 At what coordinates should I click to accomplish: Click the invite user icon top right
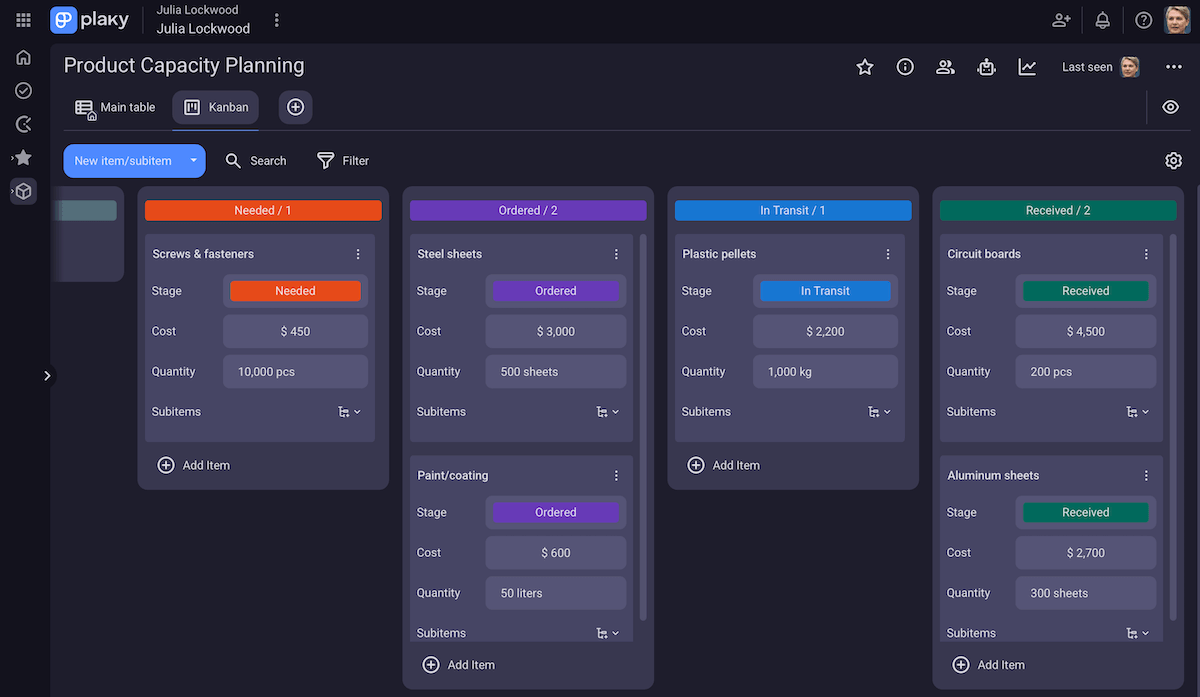tap(1061, 20)
